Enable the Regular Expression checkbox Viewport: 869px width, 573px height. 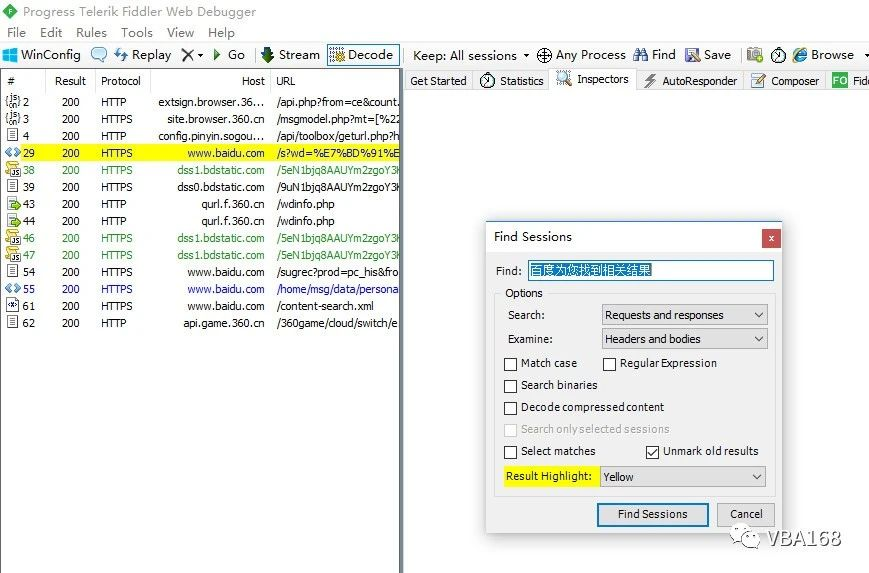(x=609, y=364)
